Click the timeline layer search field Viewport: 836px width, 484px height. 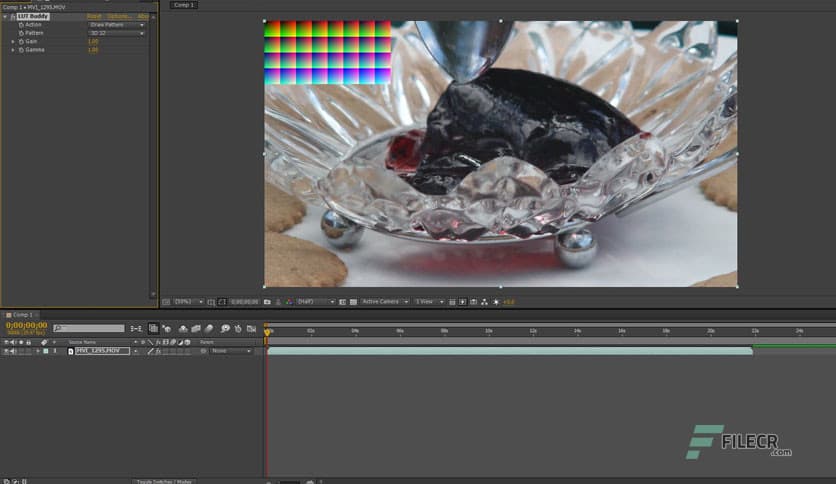coord(92,328)
